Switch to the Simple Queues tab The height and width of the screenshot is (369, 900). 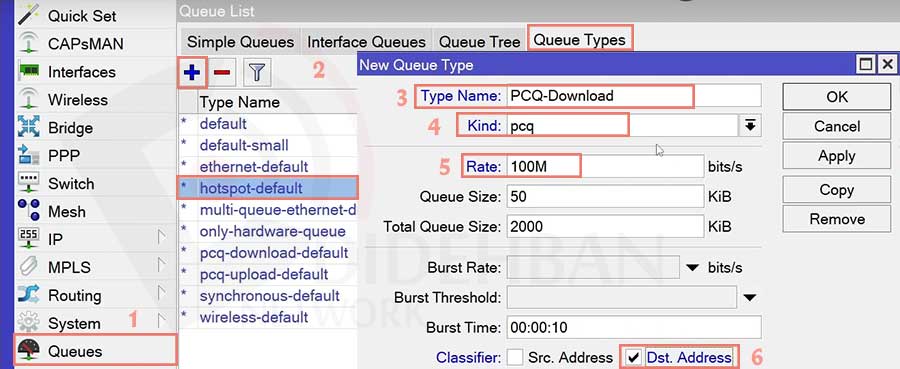[x=240, y=42]
